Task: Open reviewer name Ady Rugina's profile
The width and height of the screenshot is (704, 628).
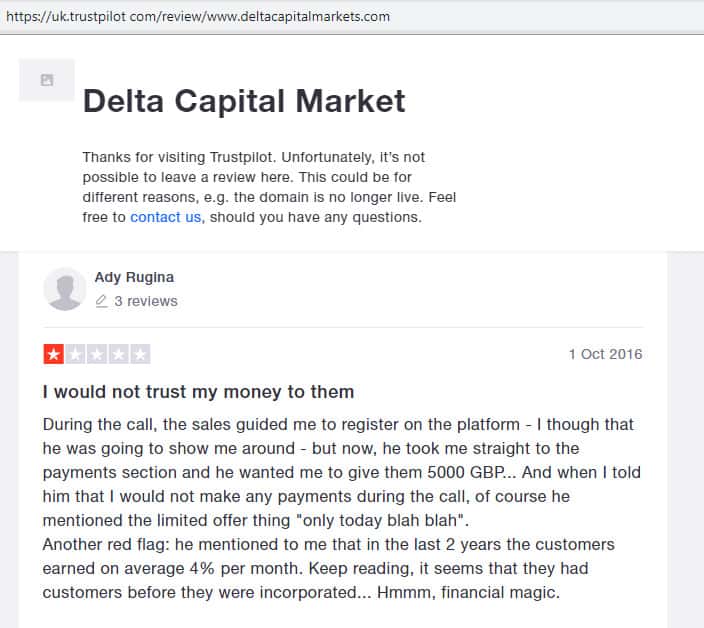Action: (x=134, y=277)
